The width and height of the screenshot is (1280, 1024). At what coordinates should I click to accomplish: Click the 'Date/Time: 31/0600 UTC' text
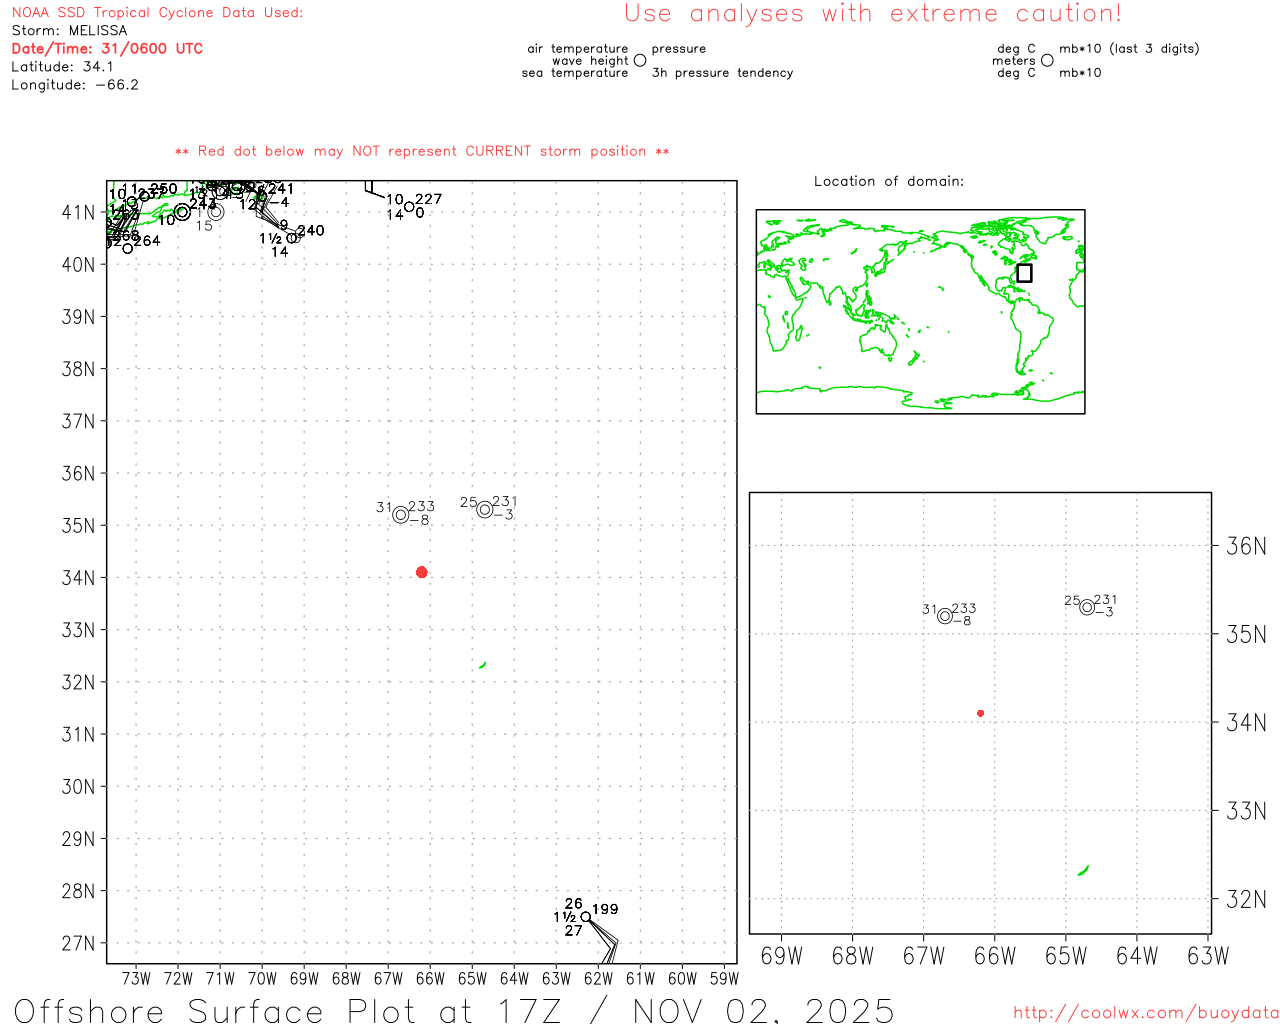click(x=107, y=49)
